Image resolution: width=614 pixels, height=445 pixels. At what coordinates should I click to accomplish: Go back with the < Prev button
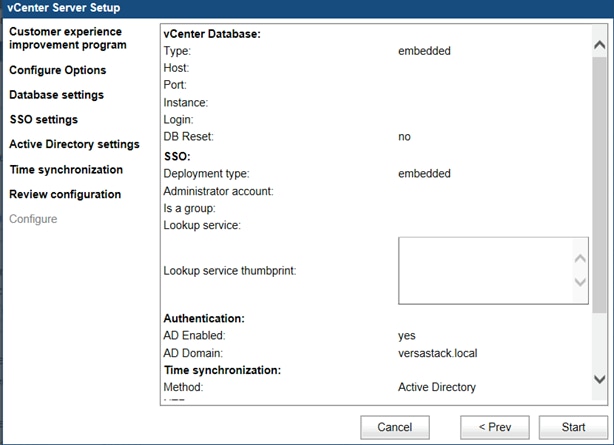(x=494, y=427)
